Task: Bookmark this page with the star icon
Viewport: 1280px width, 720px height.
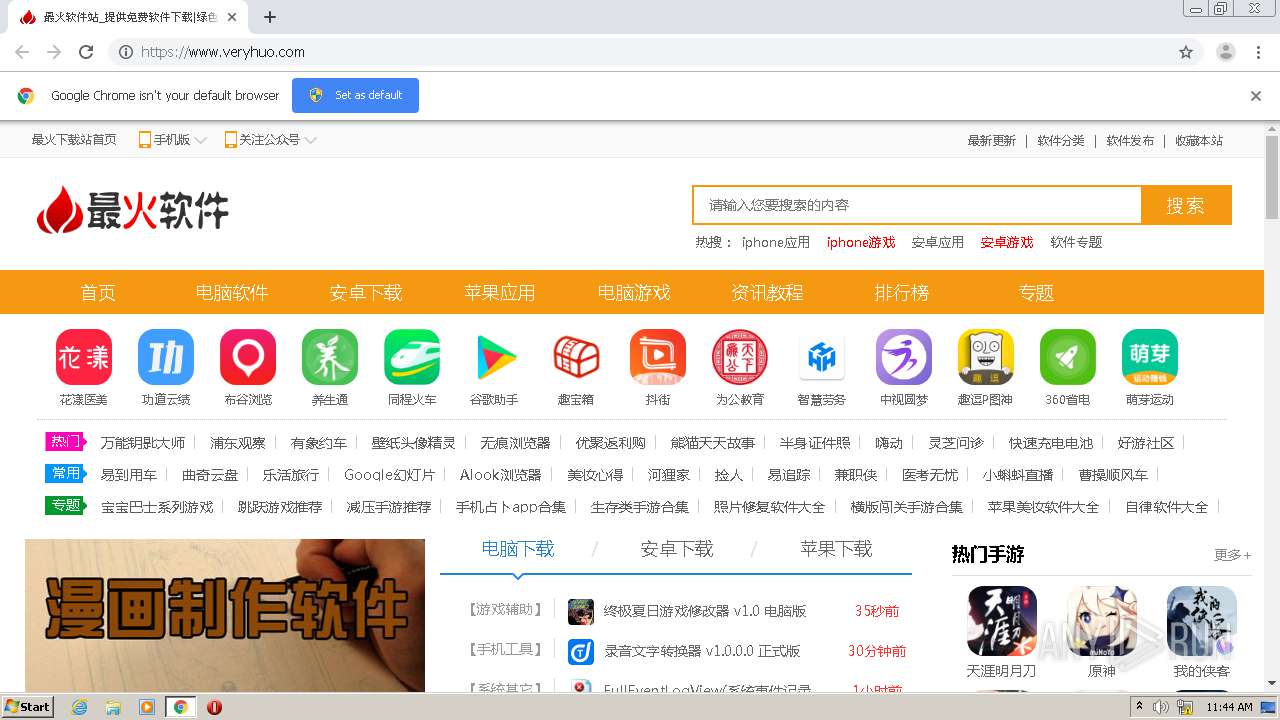Action: pos(1186,52)
